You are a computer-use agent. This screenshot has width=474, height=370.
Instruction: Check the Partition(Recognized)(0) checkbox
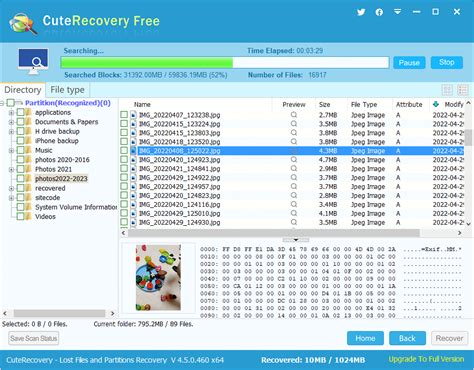[x=11, y=103]
